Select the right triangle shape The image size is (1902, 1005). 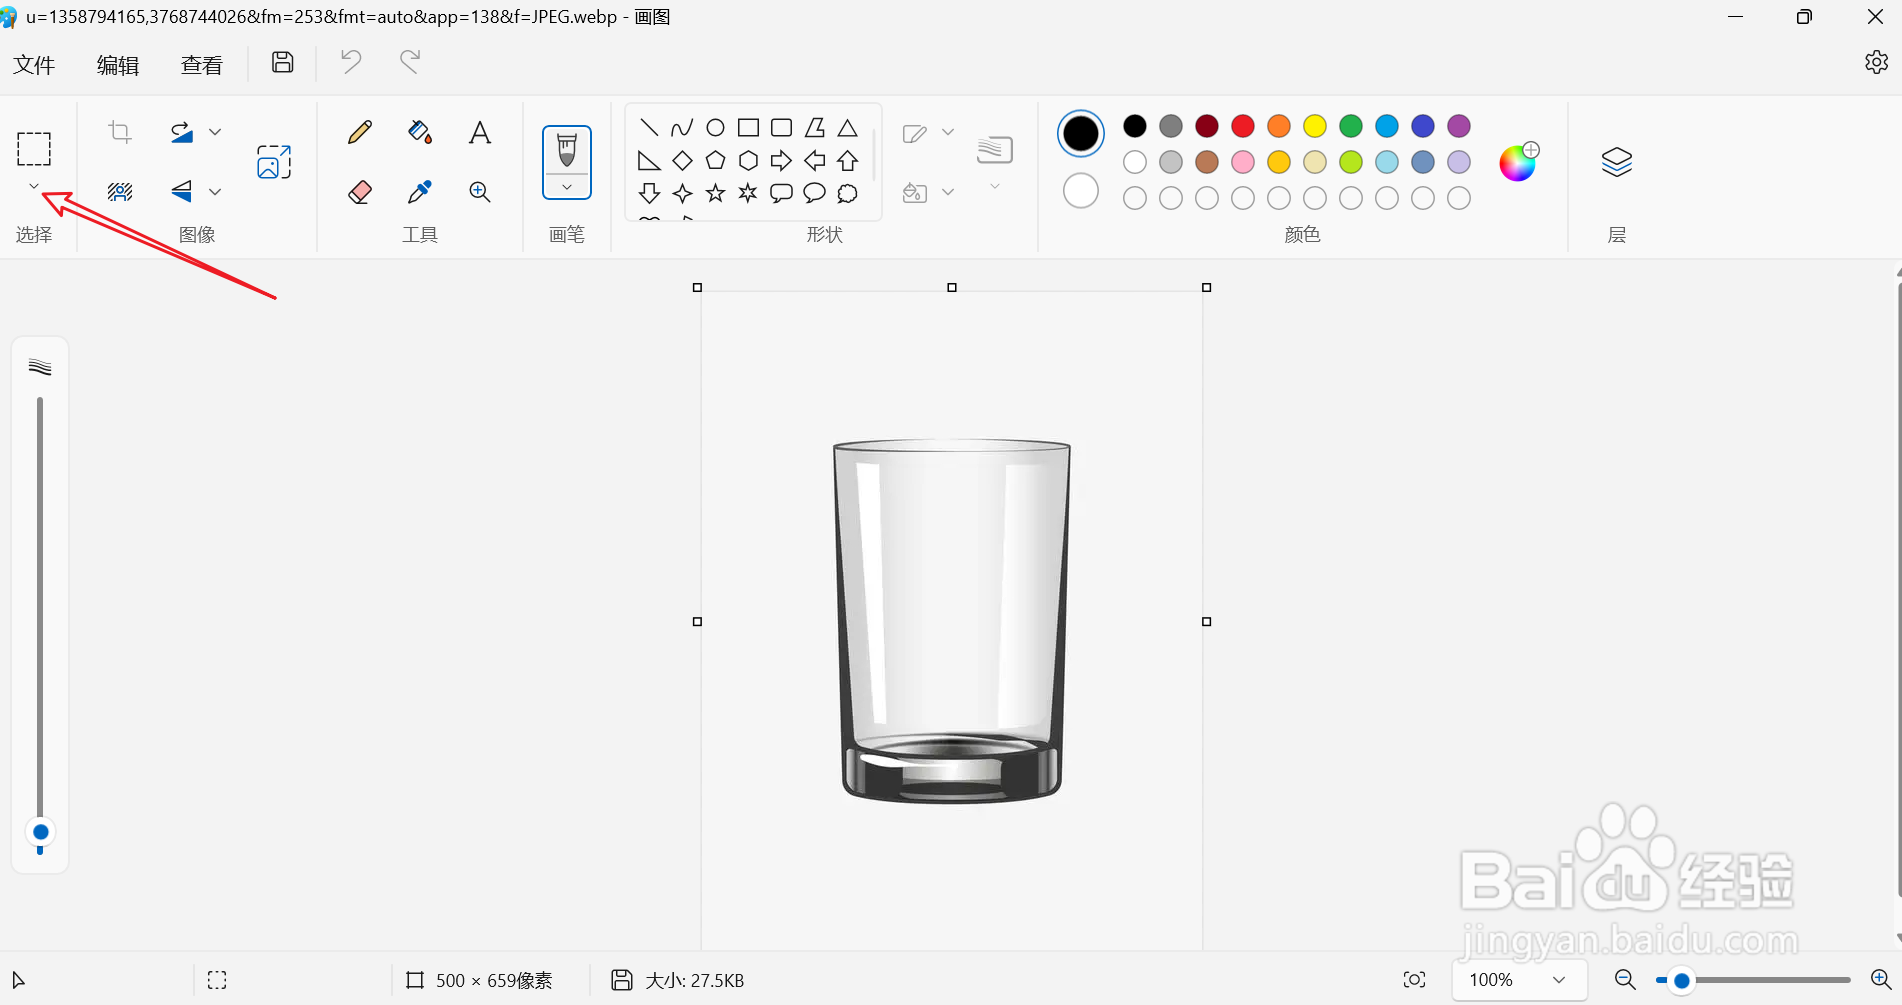[x=649, y=161]
